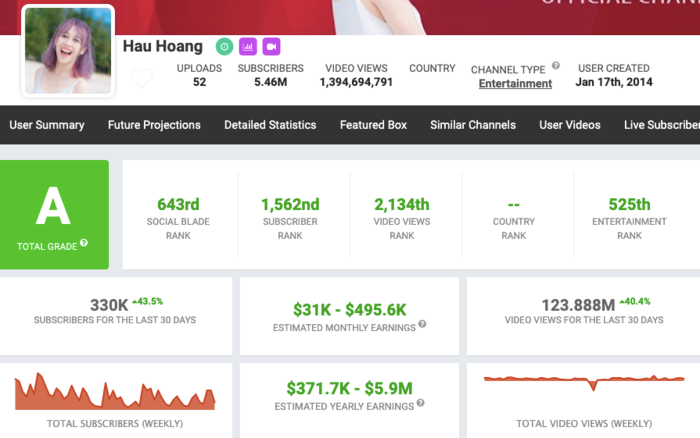Open the User Summary tab
700x438 pixels.
pyautogui.click(x=47, y=125)
